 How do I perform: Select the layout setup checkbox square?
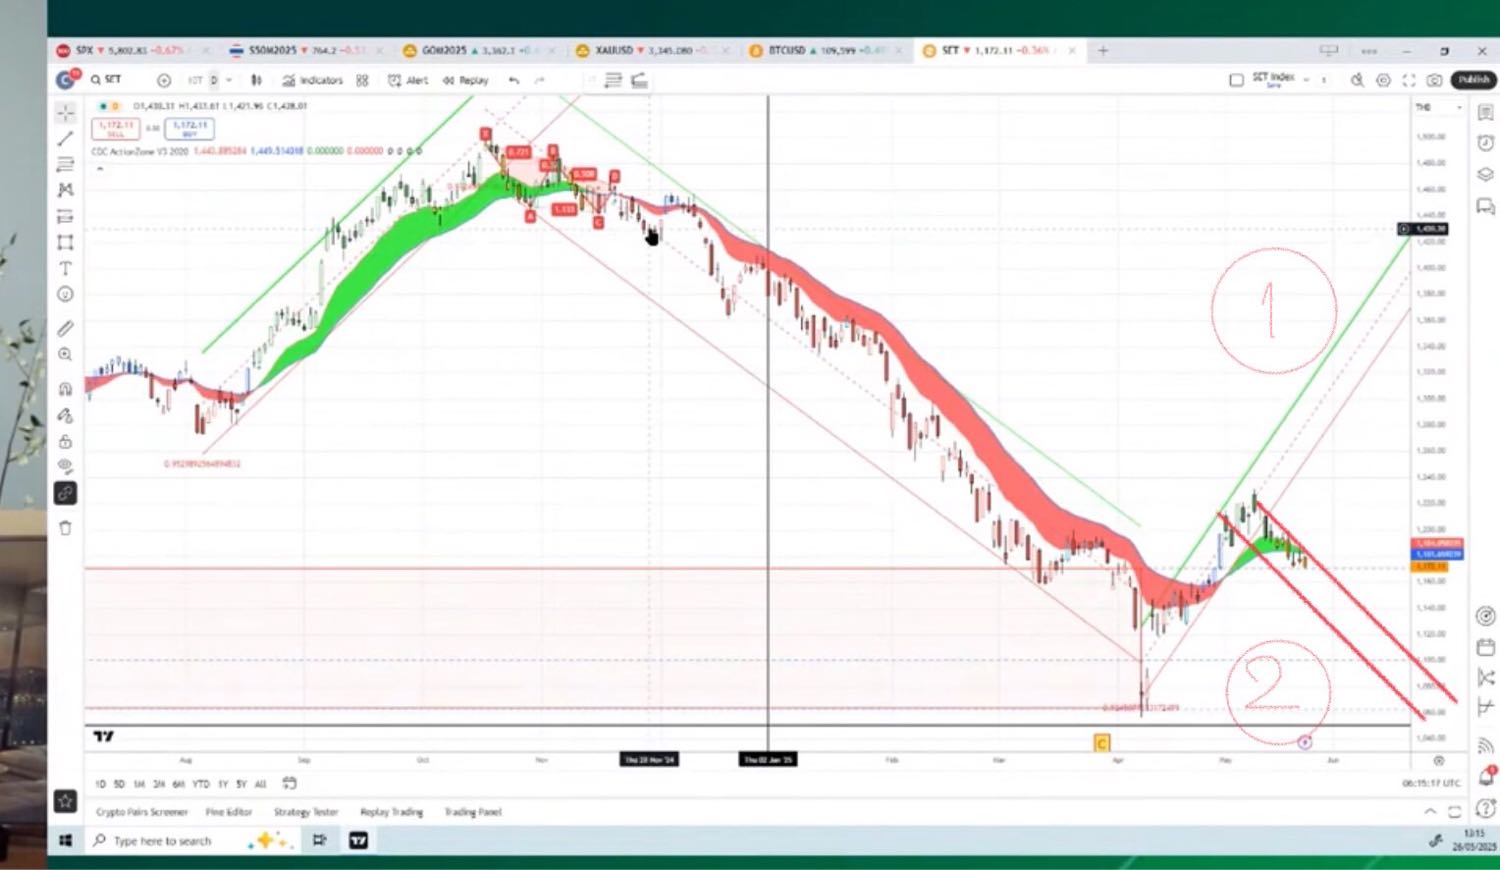click(1236, 80)
